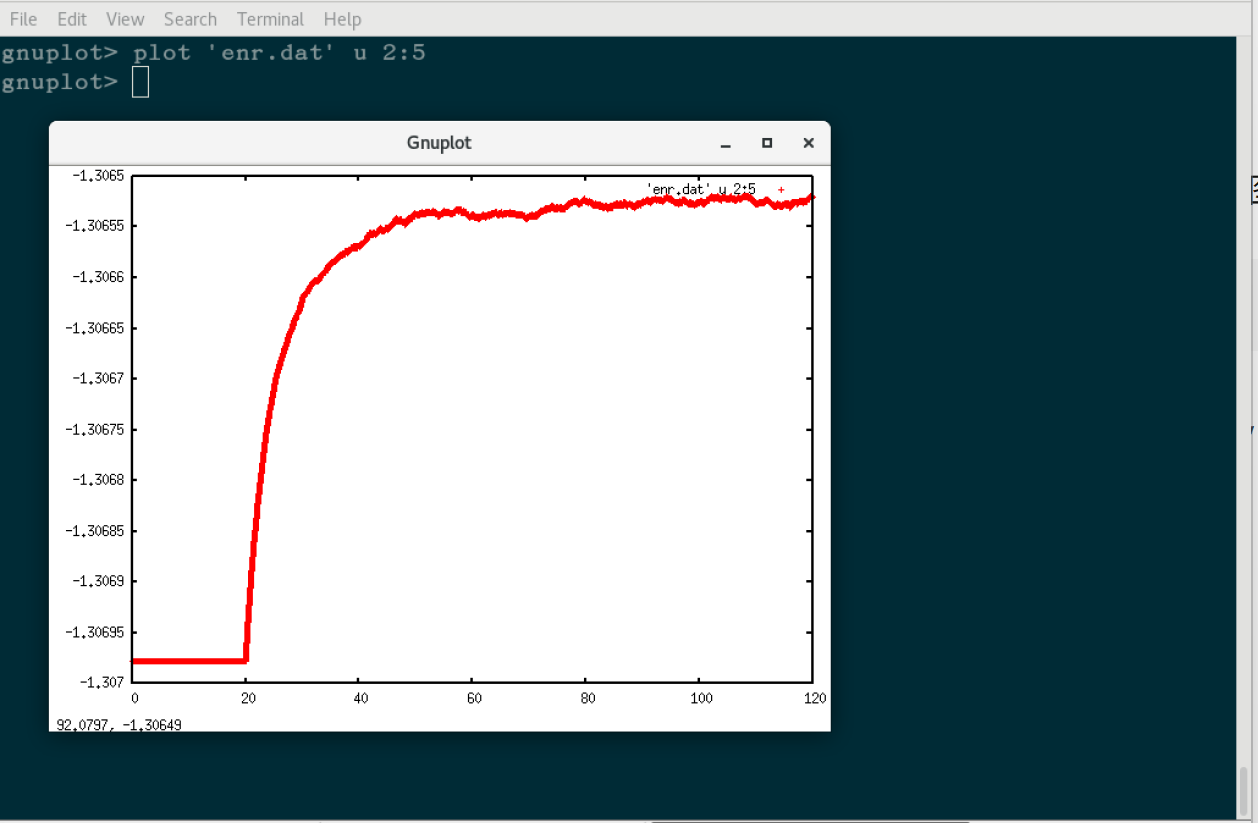Click the y-axis tick label -1.3067
Screen dimensions: 1258x823
point(95,379)
